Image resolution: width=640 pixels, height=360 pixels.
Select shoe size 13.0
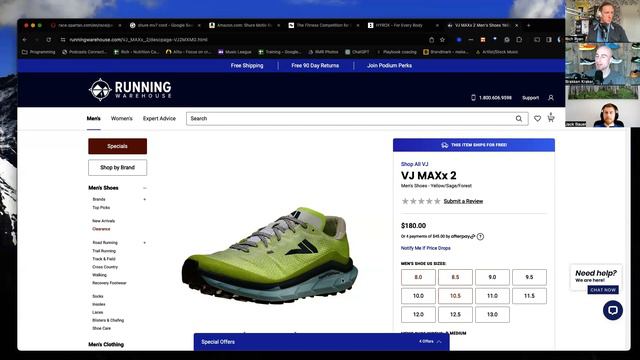pos(492,315)
